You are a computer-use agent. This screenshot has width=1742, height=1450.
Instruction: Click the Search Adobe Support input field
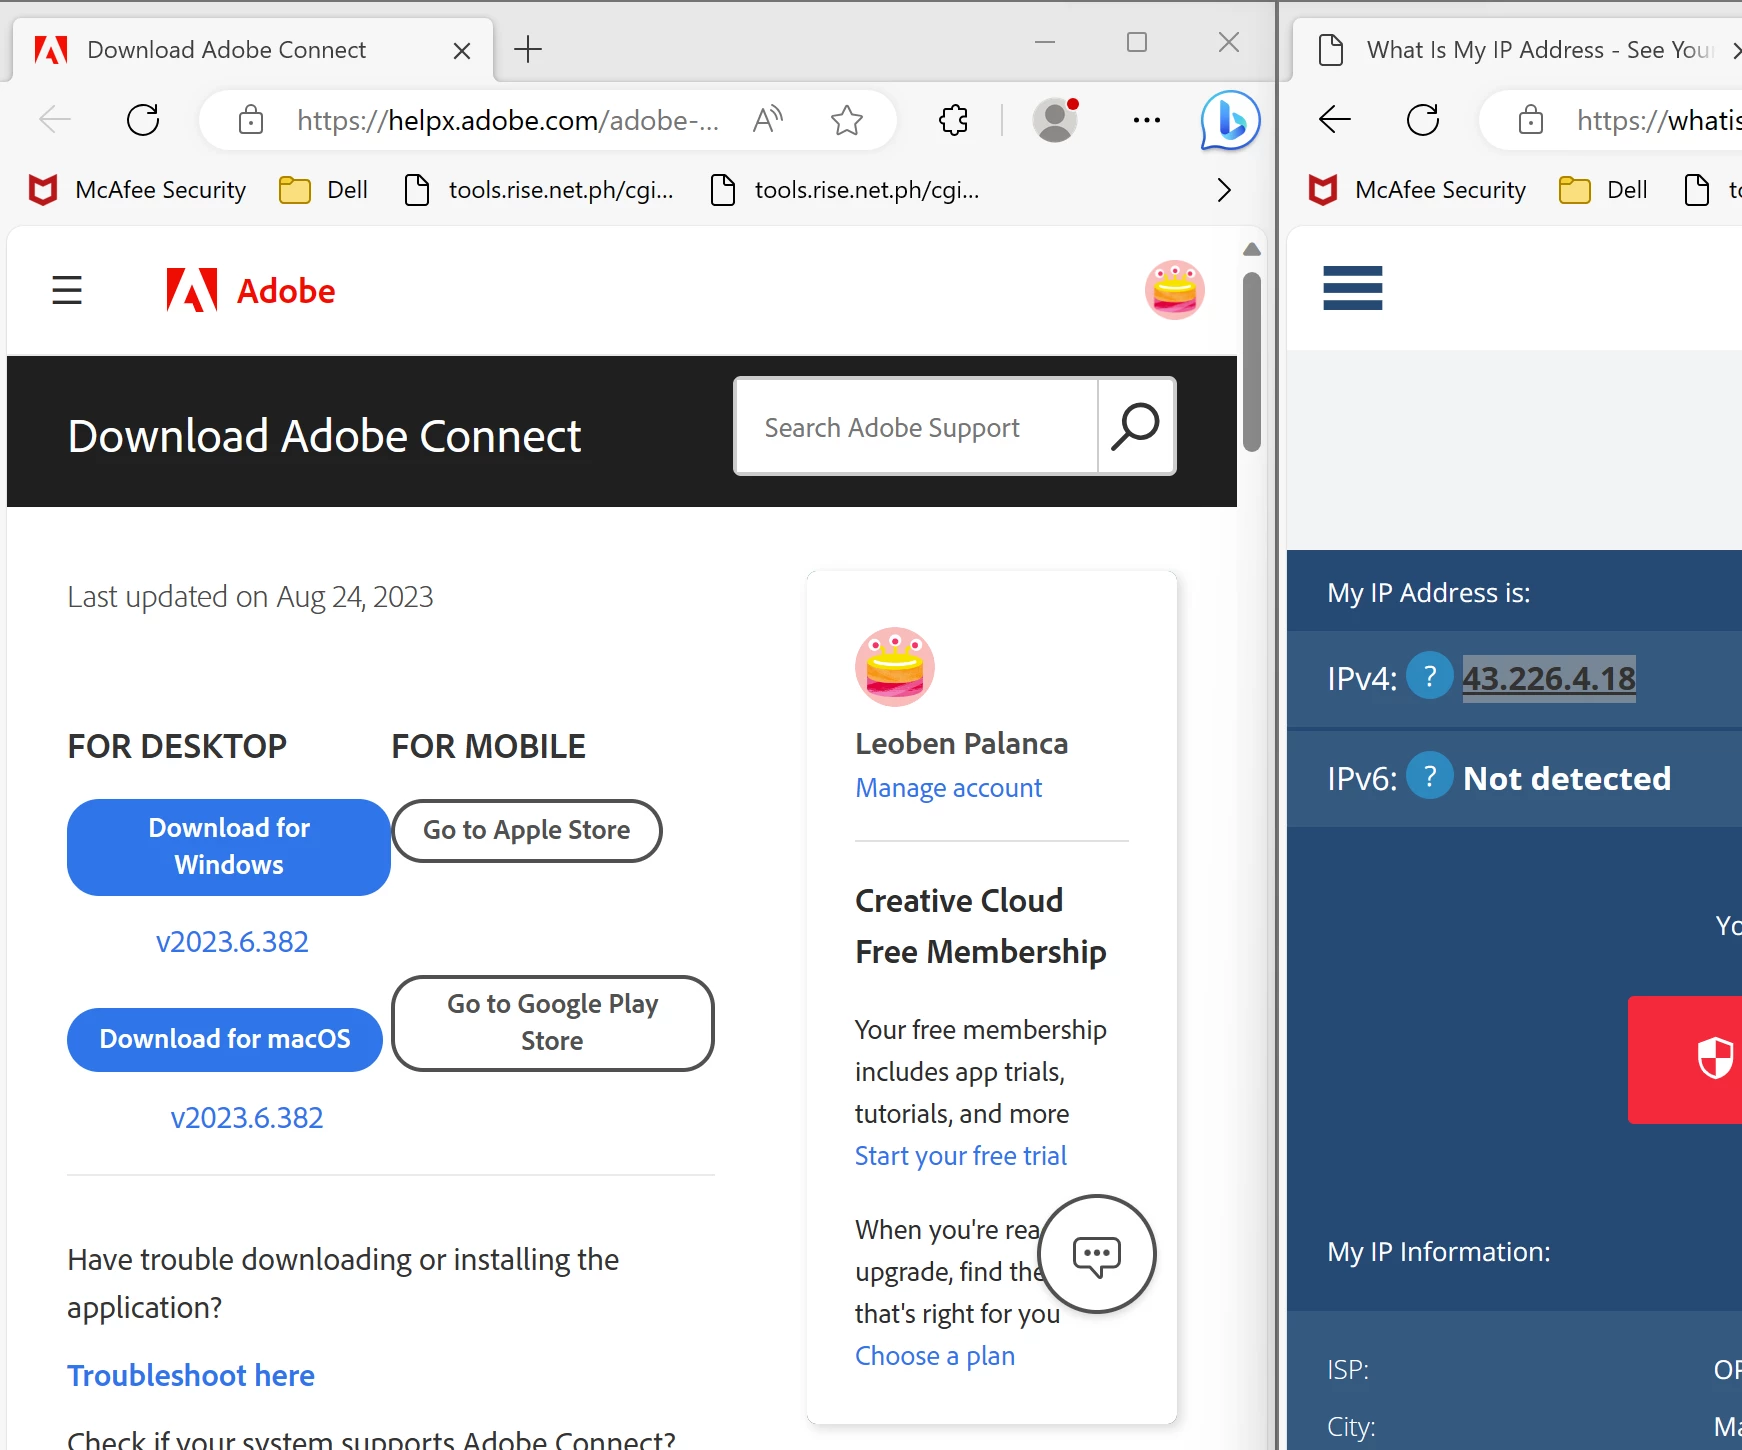tap(916, 427)
